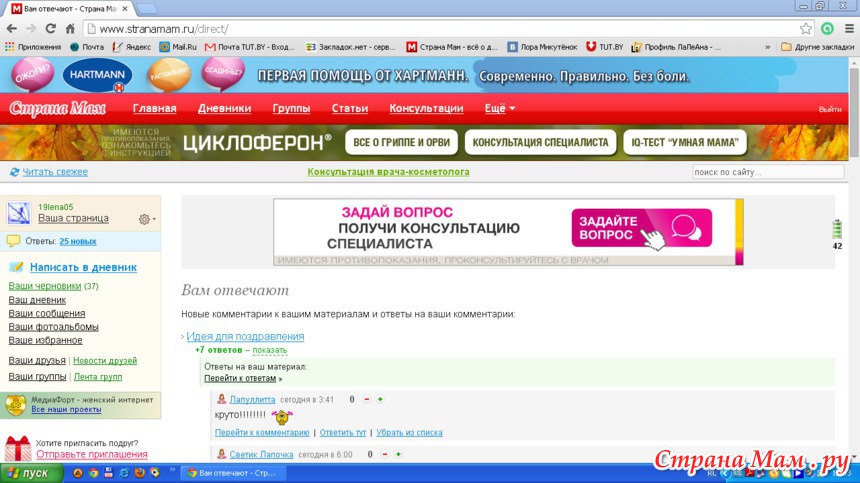Viewport: 860px width, 483px height.
Task: Downvote Лапуллитта's comment with red minus
Action: click(366, 399)
